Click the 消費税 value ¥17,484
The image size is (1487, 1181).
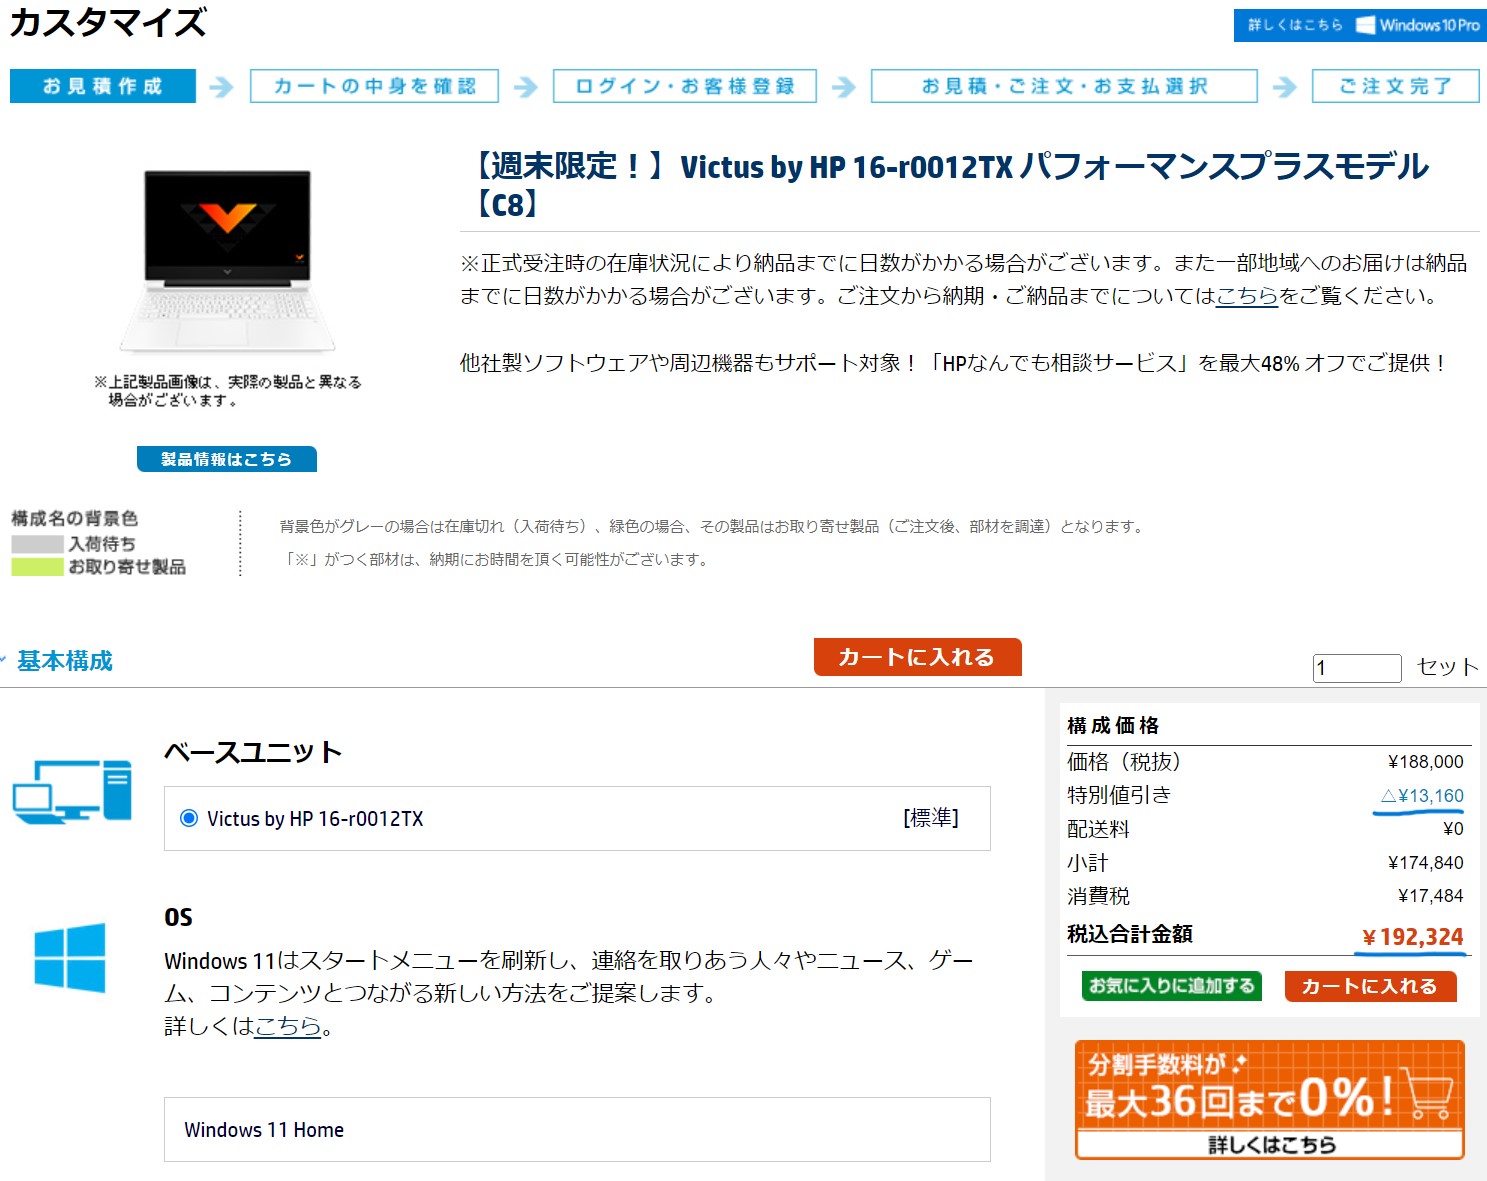coord(1431,896)
